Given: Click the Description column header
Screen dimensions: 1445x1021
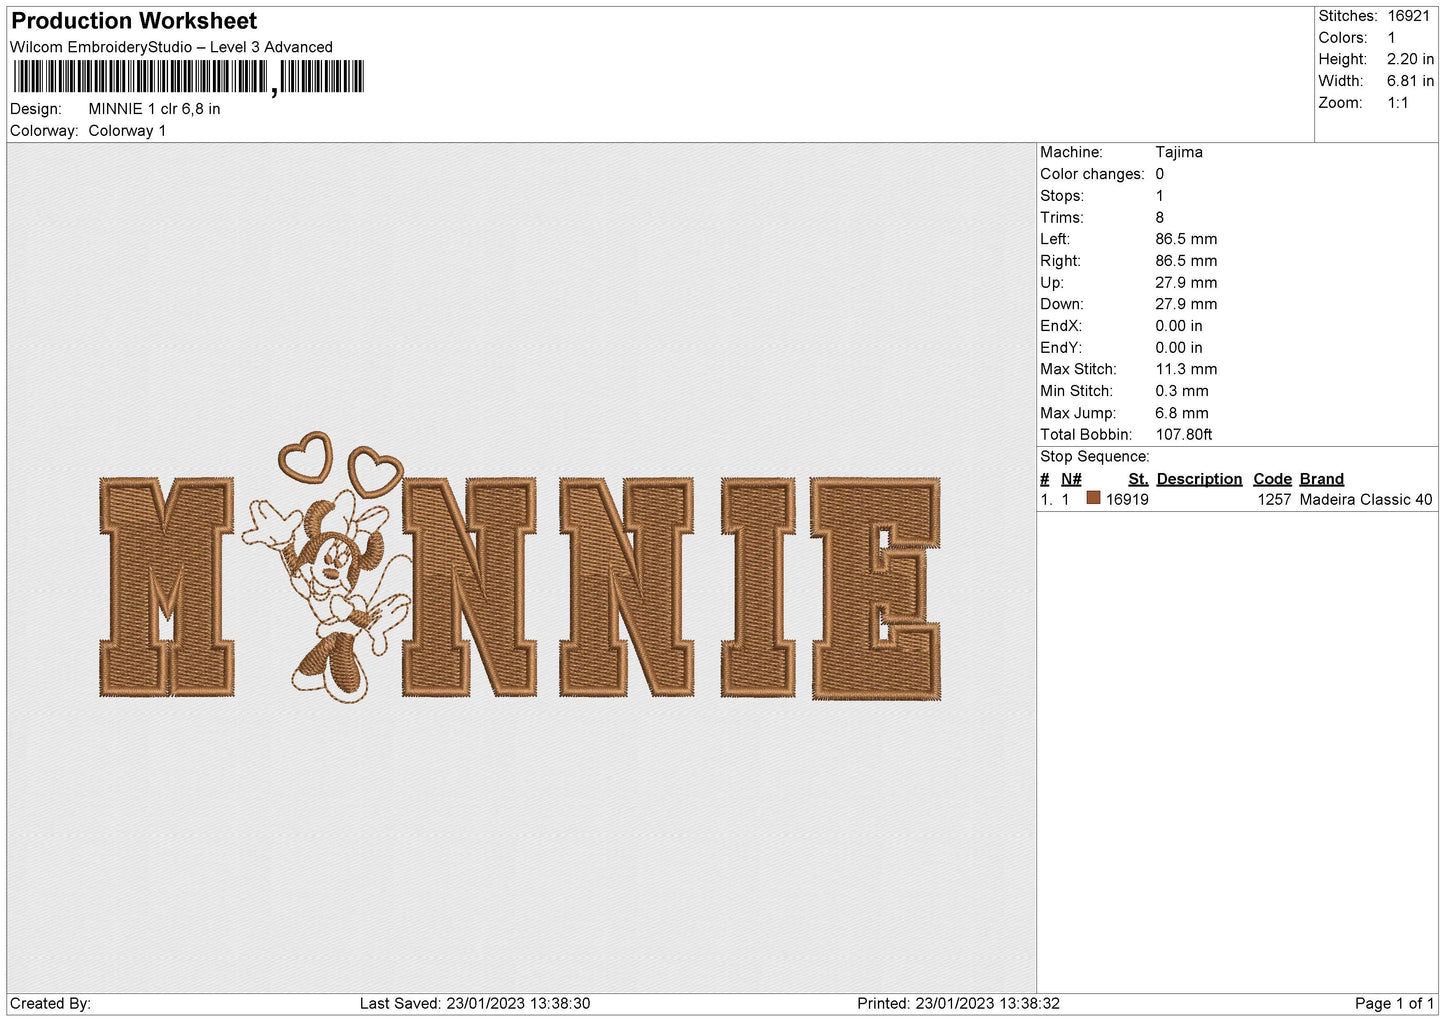Looking at the screenshot, I should pyautogui.click(x=1198, y=479).
